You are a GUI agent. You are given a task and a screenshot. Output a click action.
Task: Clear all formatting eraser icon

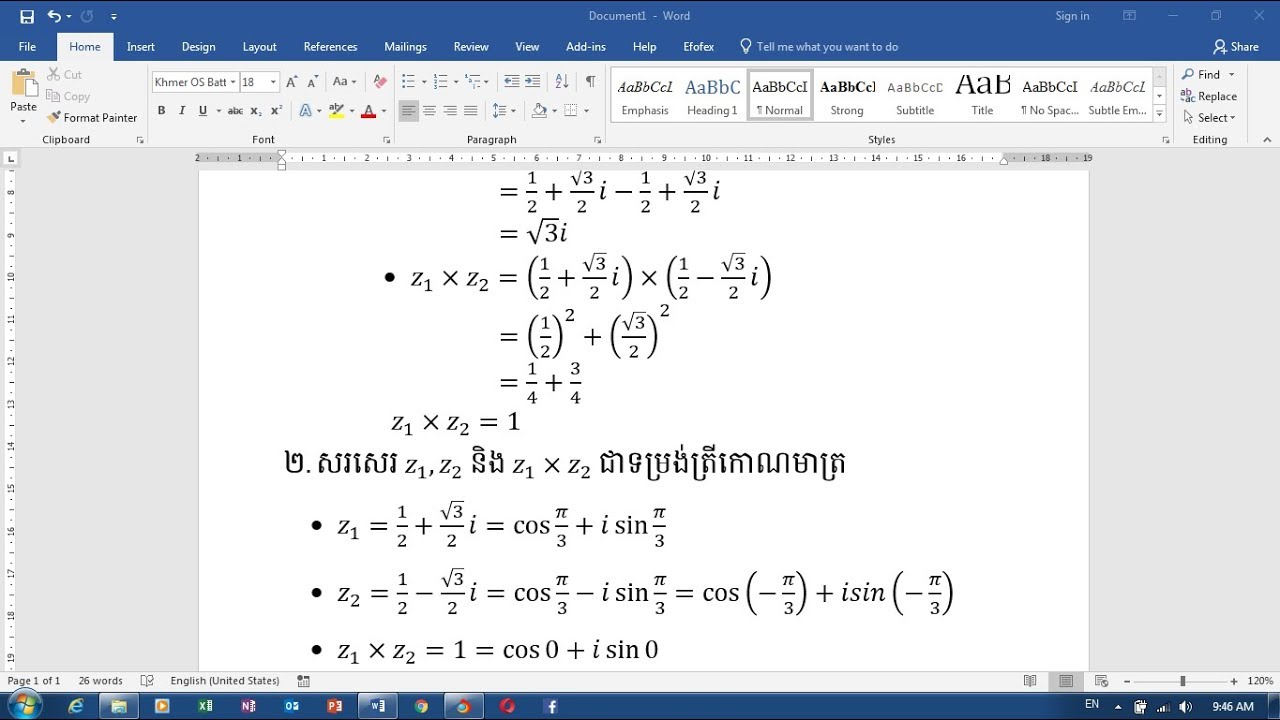[x=379, y=82]
